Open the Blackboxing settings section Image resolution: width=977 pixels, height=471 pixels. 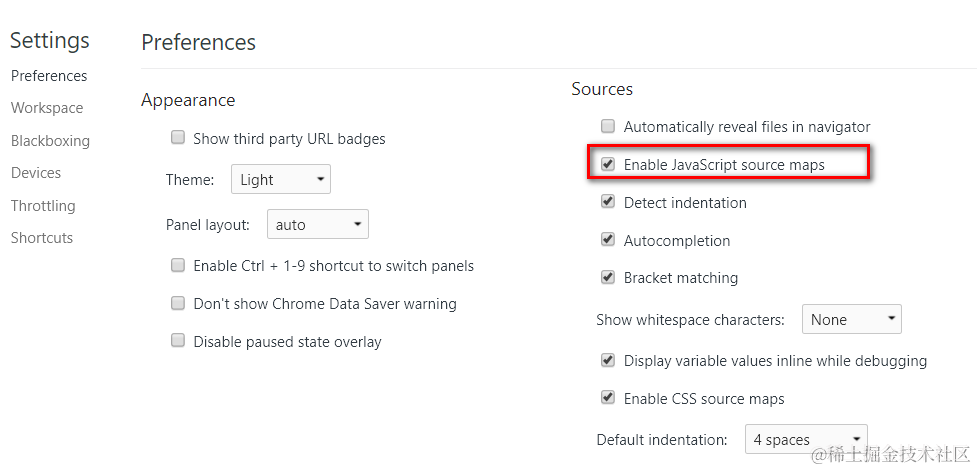(x=50, y=141)
